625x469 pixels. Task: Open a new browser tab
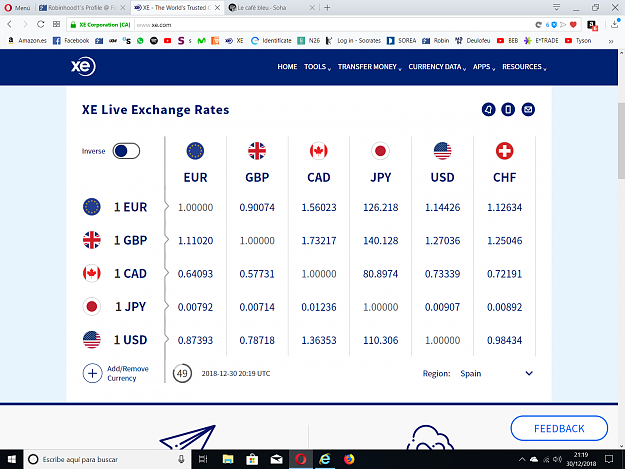pos(327,8)
